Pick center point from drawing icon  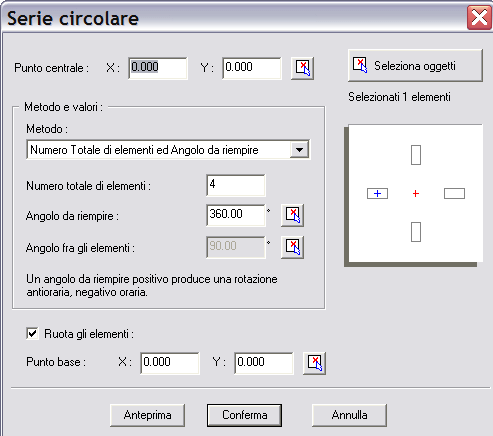[x=302, y=68]
